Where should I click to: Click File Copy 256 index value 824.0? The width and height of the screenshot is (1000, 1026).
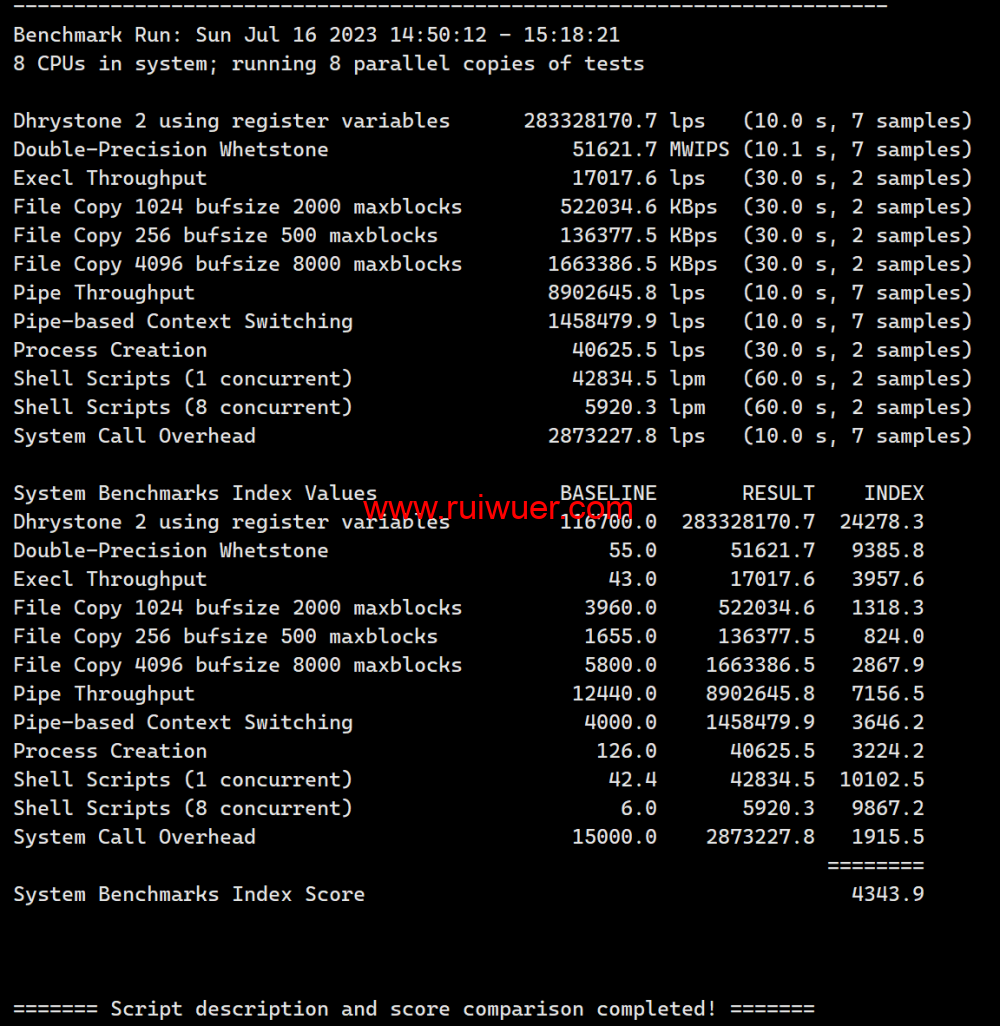(x=893, y=636)
